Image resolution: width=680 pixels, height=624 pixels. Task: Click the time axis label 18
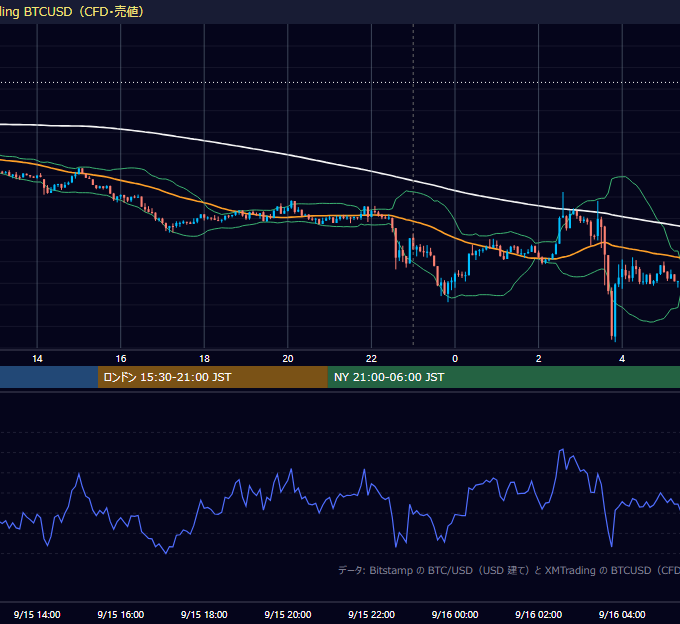pos(204,359)
